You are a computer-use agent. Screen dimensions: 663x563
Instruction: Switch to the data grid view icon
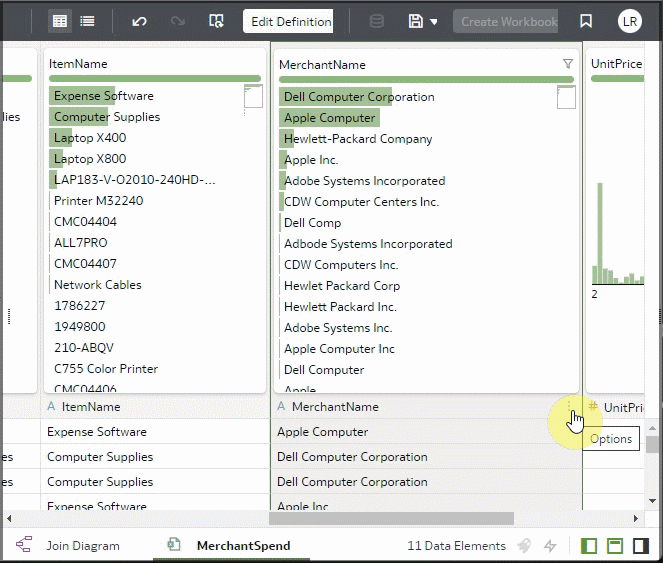point(60,21)
